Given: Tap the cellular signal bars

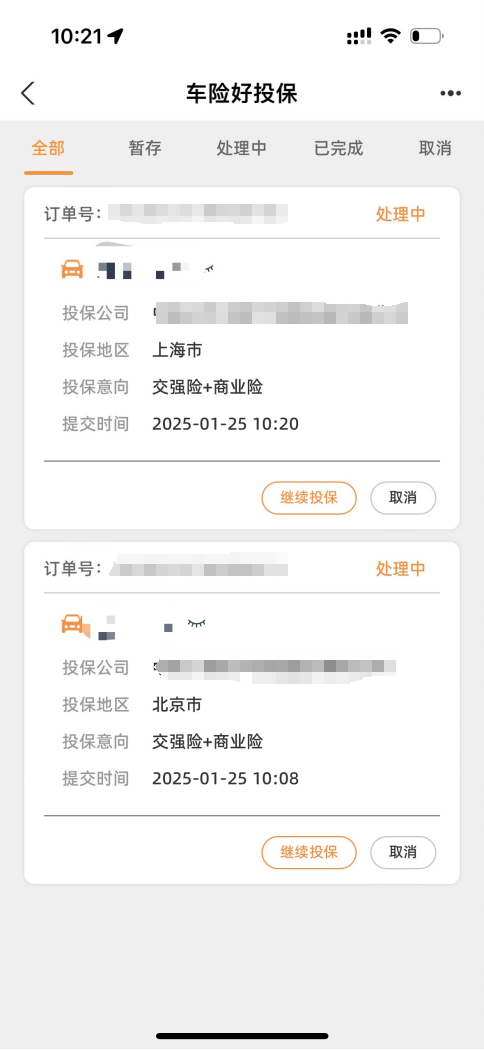Looking at the screenshot, I should coord(359,36).
